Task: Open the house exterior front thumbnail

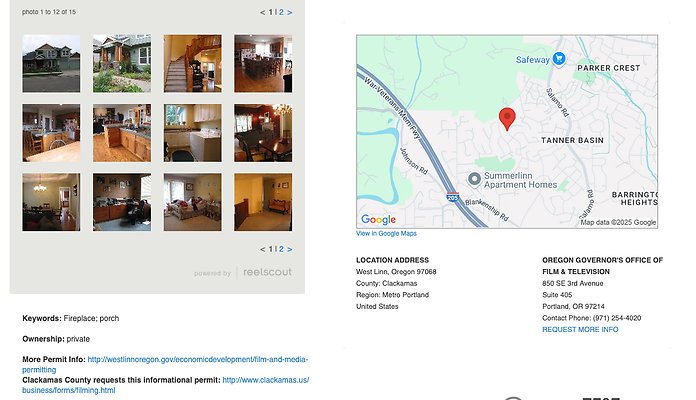Action: point(51,63)
